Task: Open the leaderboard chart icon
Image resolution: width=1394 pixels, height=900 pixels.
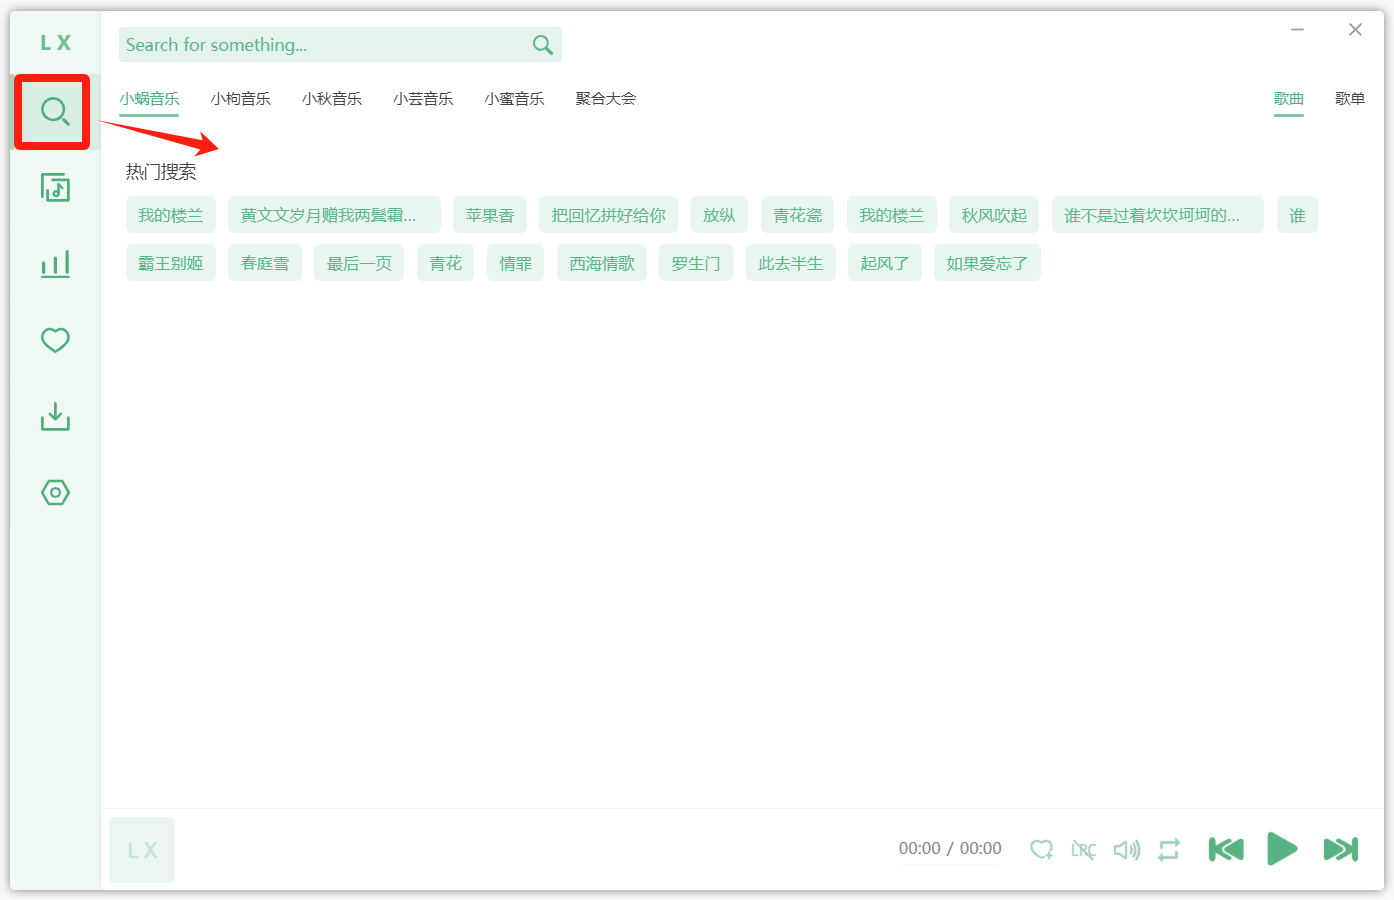Action: [54, 264]
